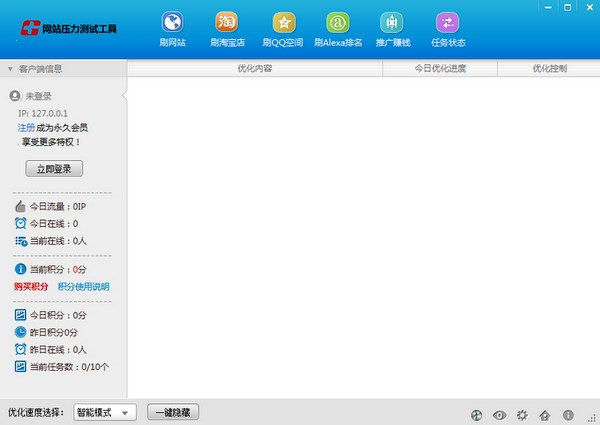Open the 刷淘宝店 Taobao tool
The width and height of the screenshot is (600, 425).
coord(227,23)
